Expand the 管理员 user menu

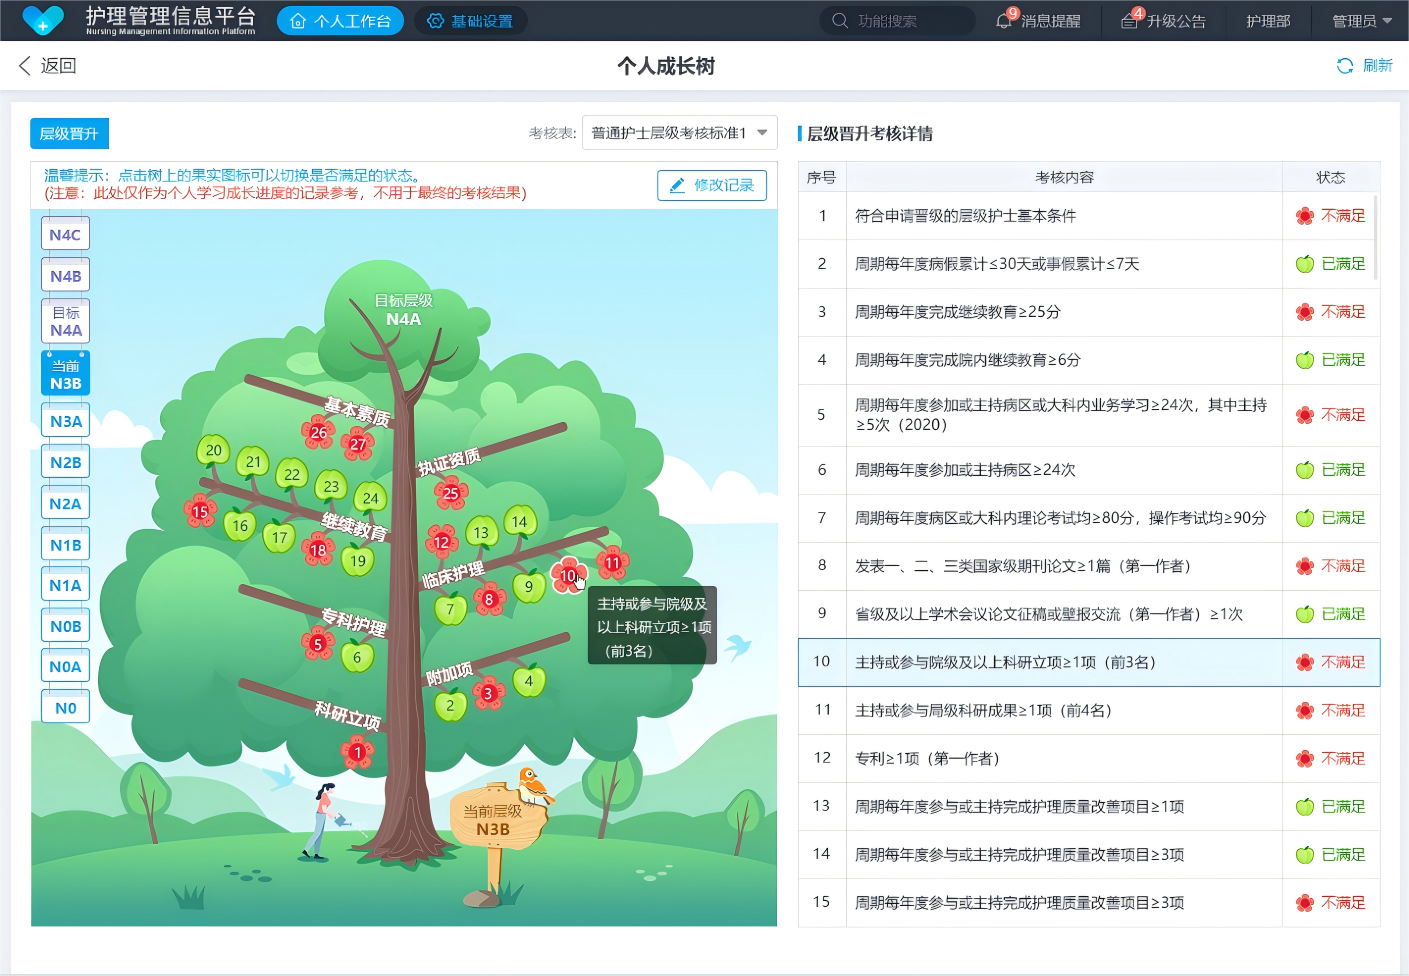pyautogui.click(x=1361, y=21)
